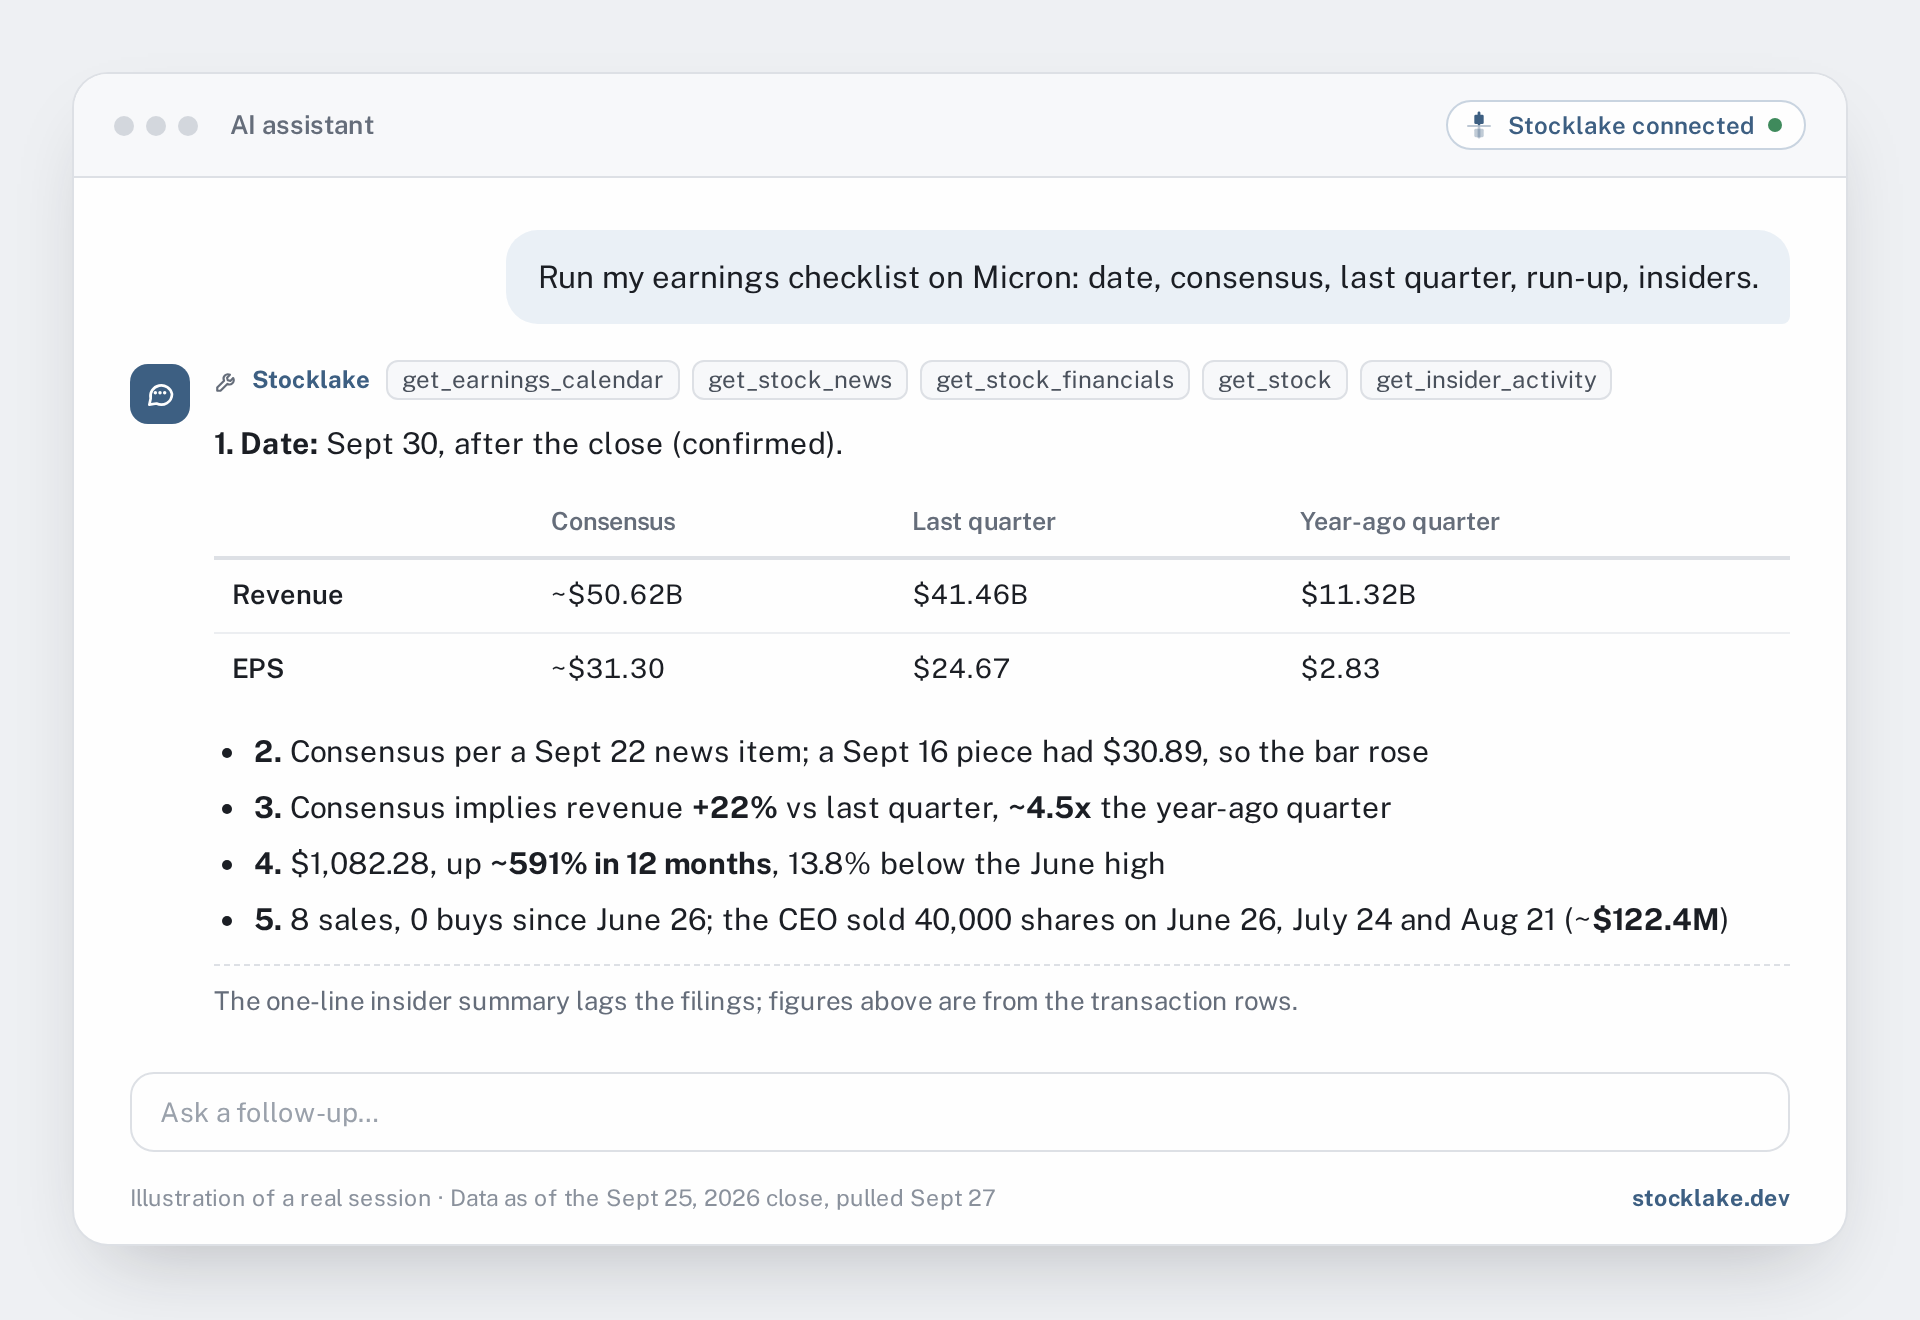Select the get_stock tool chip
Image resolution: width=1920 pixels, height=1320 pixels.
pyautogui.click(x=1275, y=380)
